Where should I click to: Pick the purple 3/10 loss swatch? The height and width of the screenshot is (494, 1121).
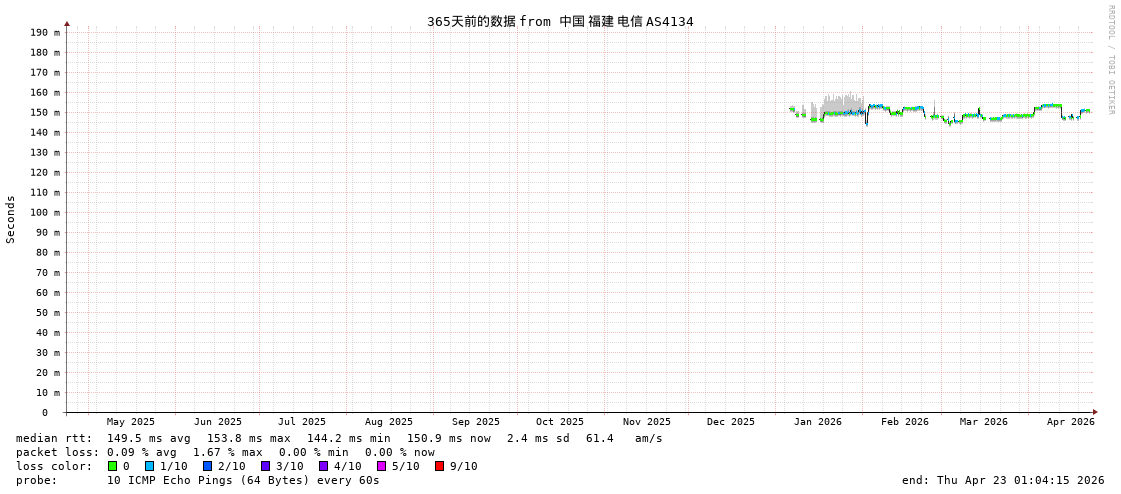(x=265, y=466)
